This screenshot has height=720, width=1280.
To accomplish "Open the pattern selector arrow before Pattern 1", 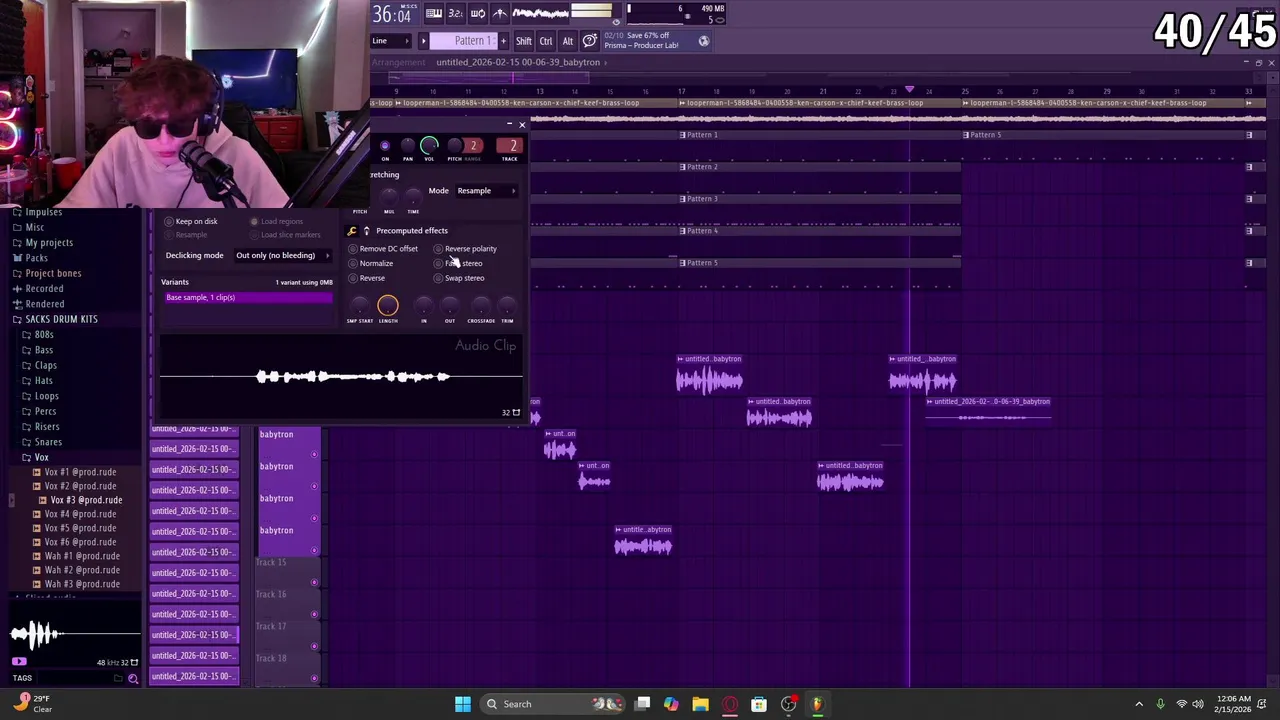I will coord(423,41).
